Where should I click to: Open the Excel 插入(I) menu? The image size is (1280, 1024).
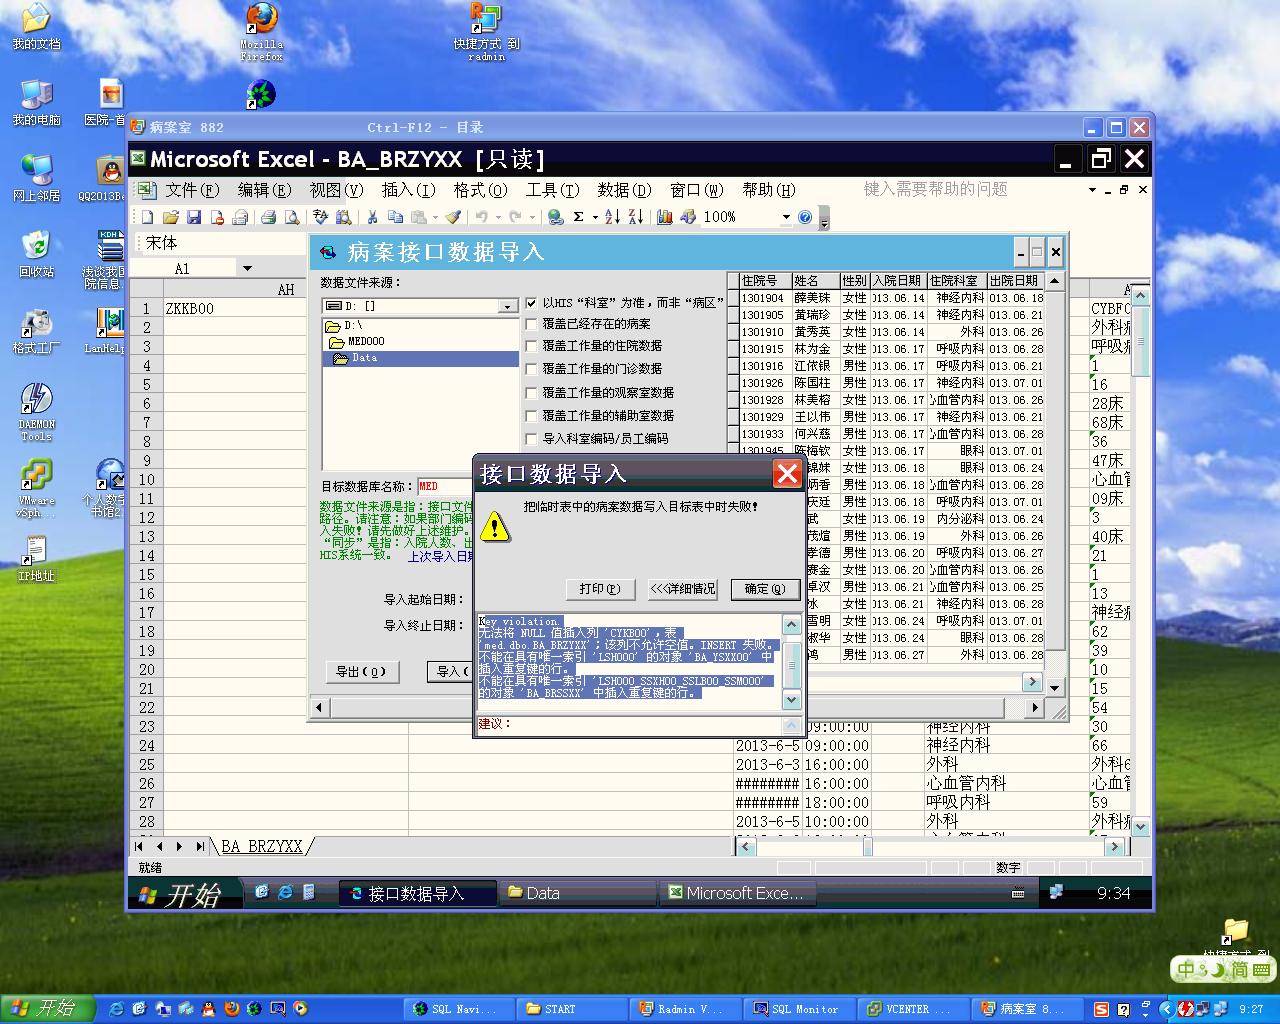pyautogui.click(x=408, y=190)
